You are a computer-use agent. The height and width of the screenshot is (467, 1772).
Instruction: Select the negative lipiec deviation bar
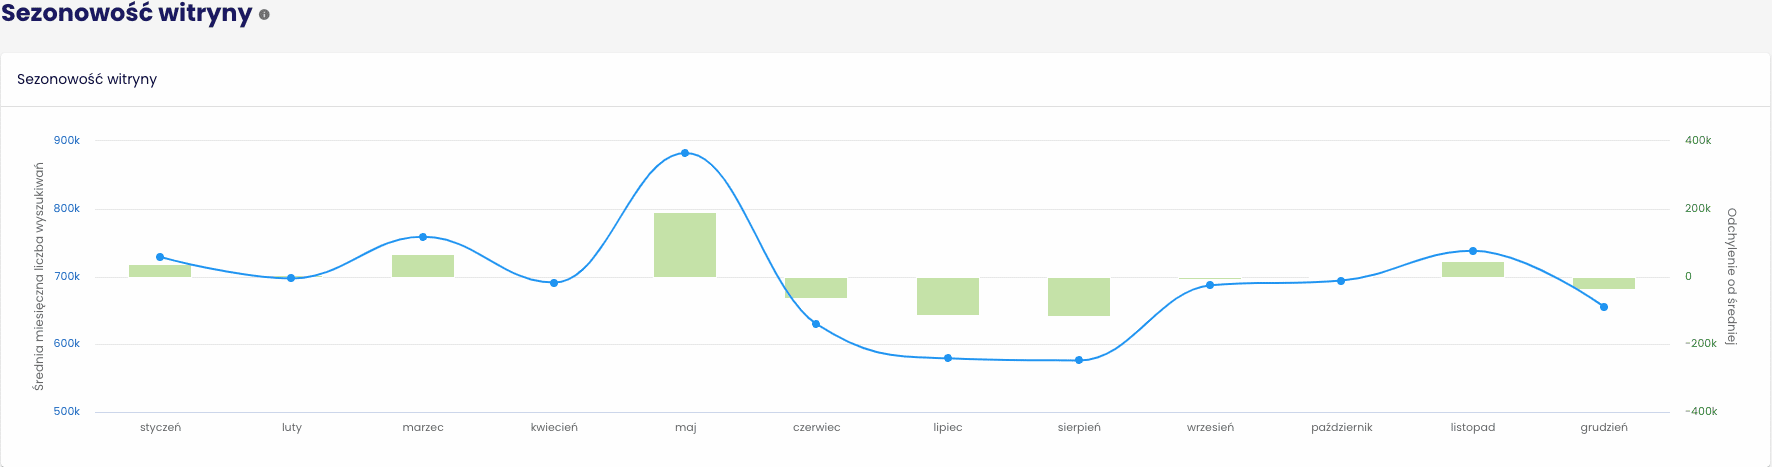[948, 296]
